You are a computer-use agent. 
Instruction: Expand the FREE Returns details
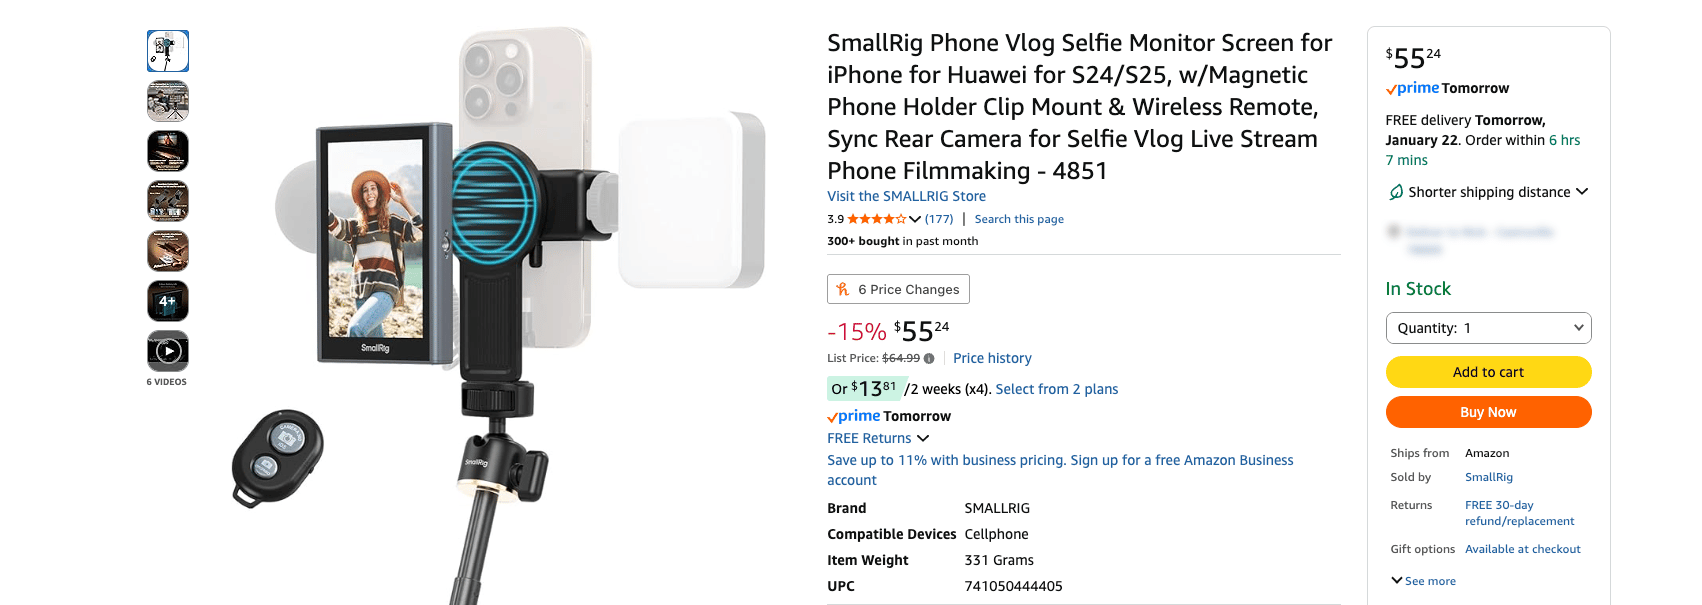(923, 438)
